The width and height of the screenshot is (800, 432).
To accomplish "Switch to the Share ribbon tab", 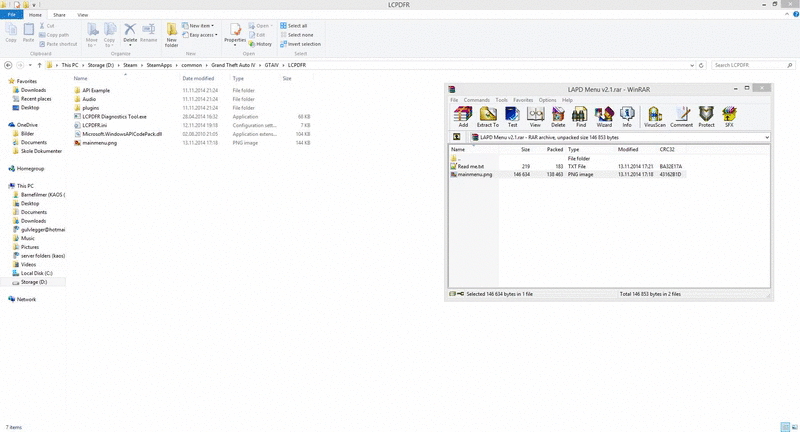I will point(59,15).
